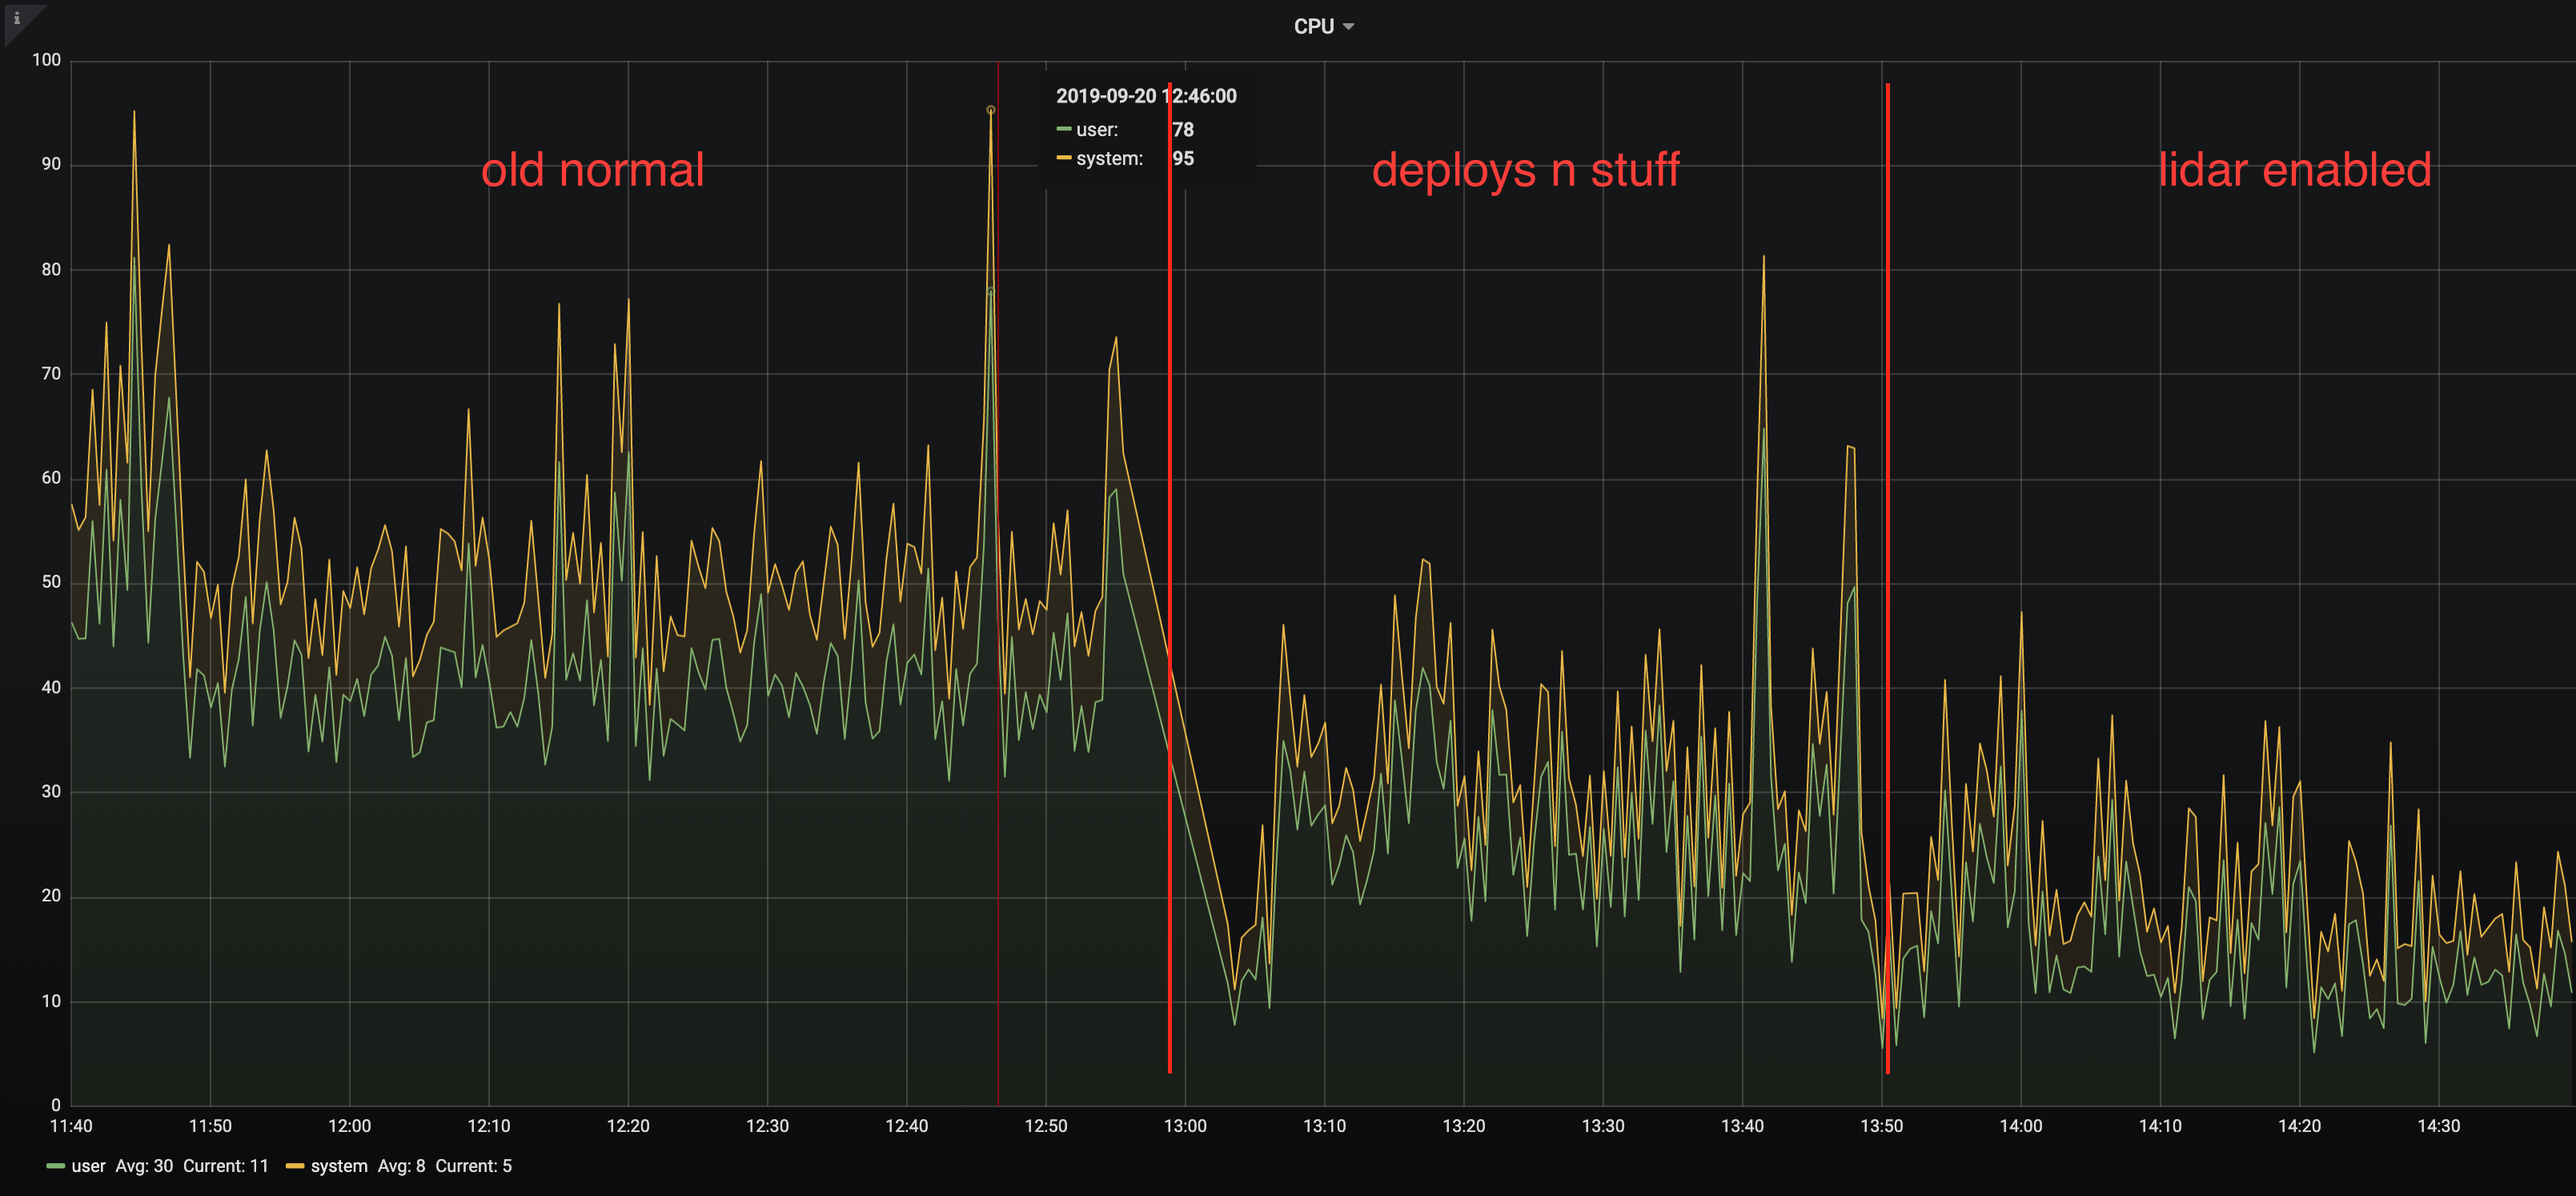Open the CPU panel title menu
This screenshot has width=2576, height=1196.
tap(1323, 27)
